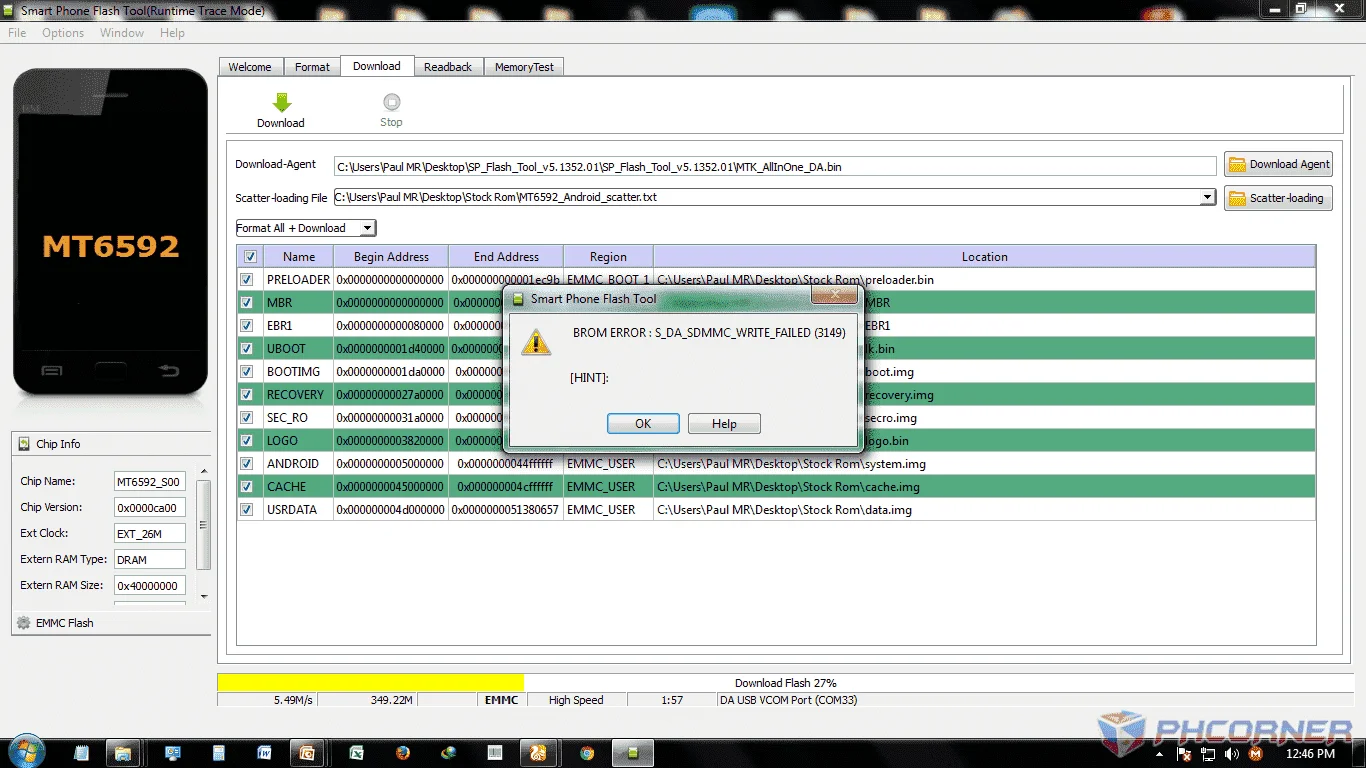Image resolution: width=1366 pixels, height=768 pixels.
Task: Click the Download-Agent file path field
Action: 775,167
